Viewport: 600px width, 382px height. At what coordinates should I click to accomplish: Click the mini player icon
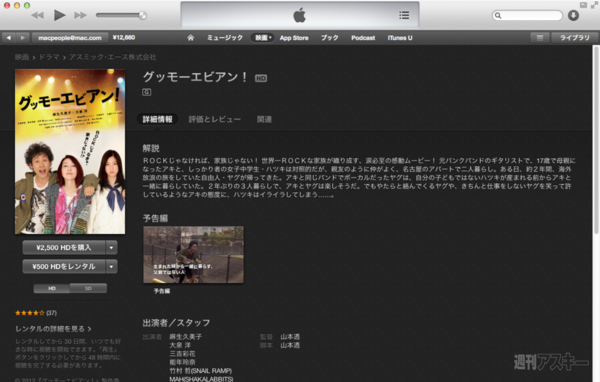click(x=583, y=5)
